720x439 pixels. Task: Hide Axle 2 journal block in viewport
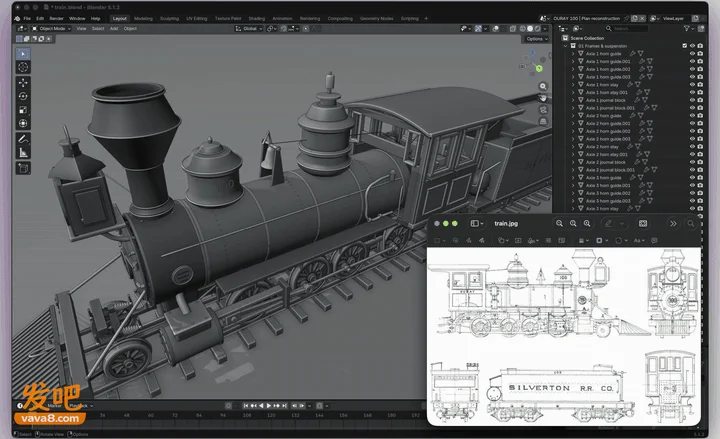pos(692,162)
